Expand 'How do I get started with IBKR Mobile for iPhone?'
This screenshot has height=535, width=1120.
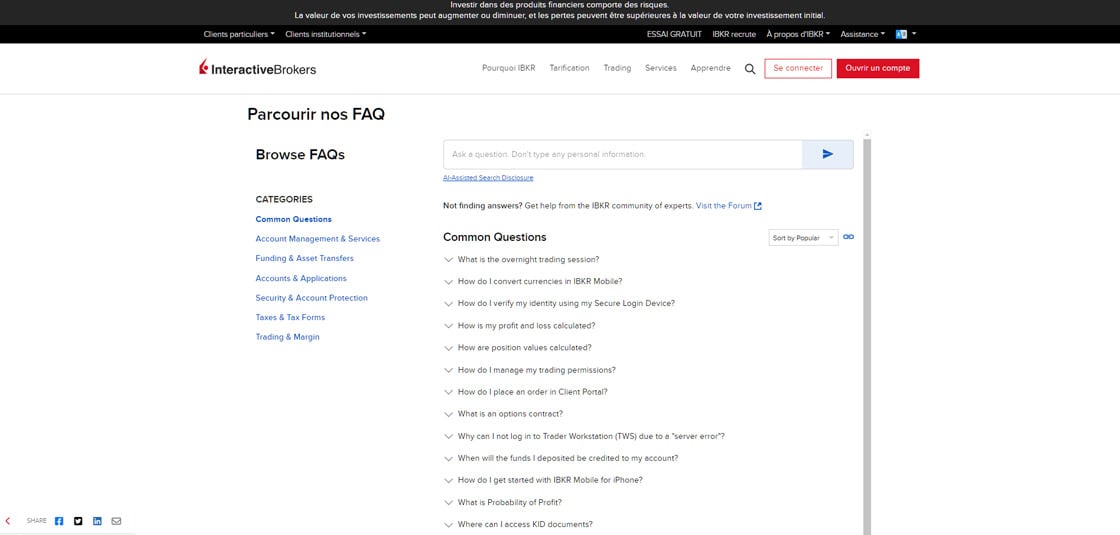(x=543, y=481)
